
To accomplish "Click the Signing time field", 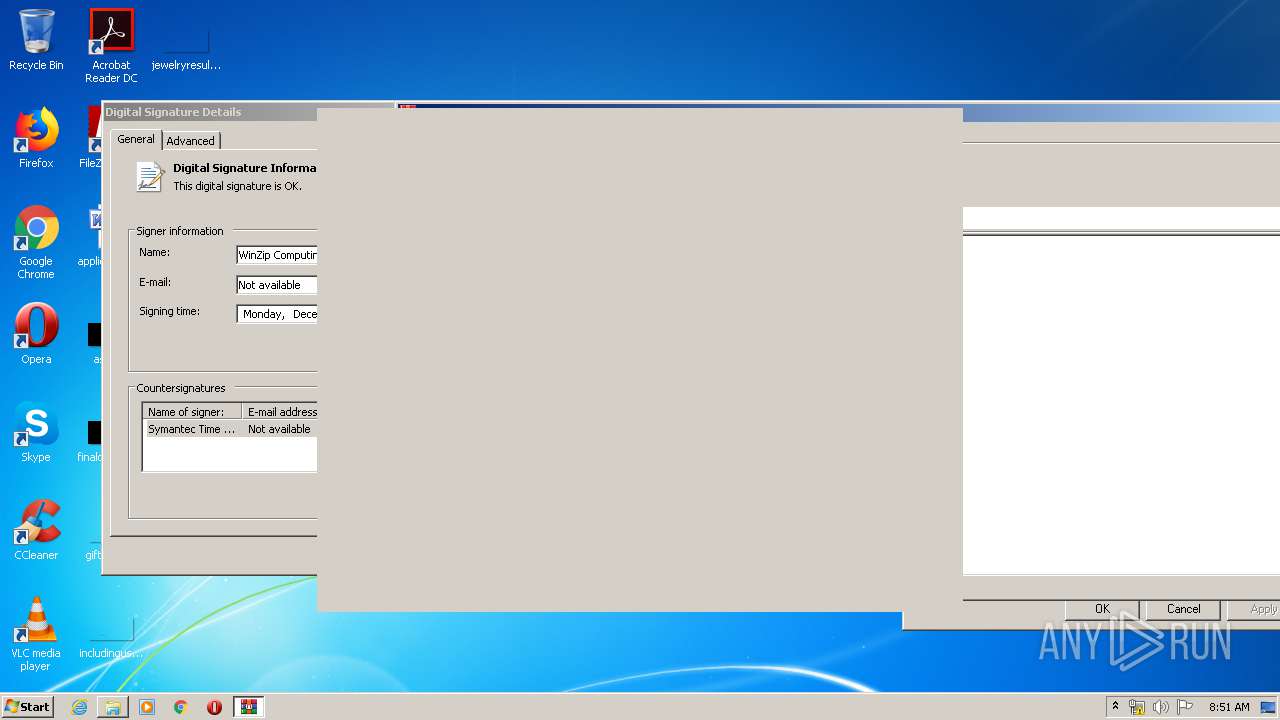I will (277, 314).
